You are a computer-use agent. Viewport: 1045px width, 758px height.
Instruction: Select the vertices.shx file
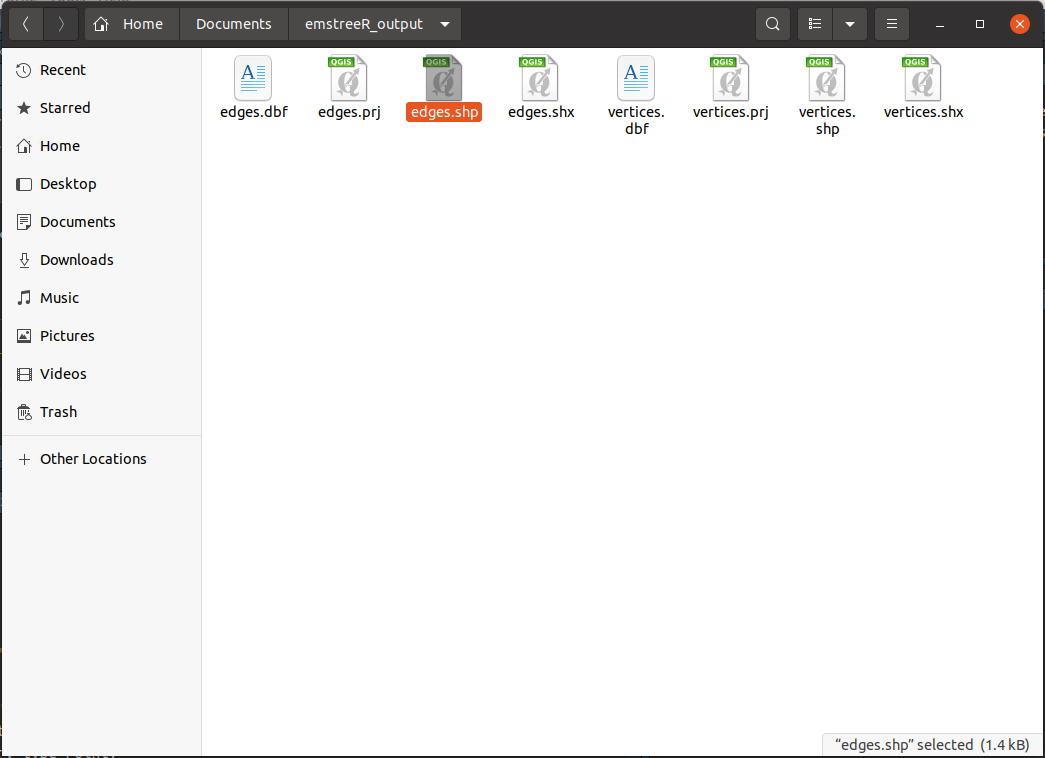922,79
